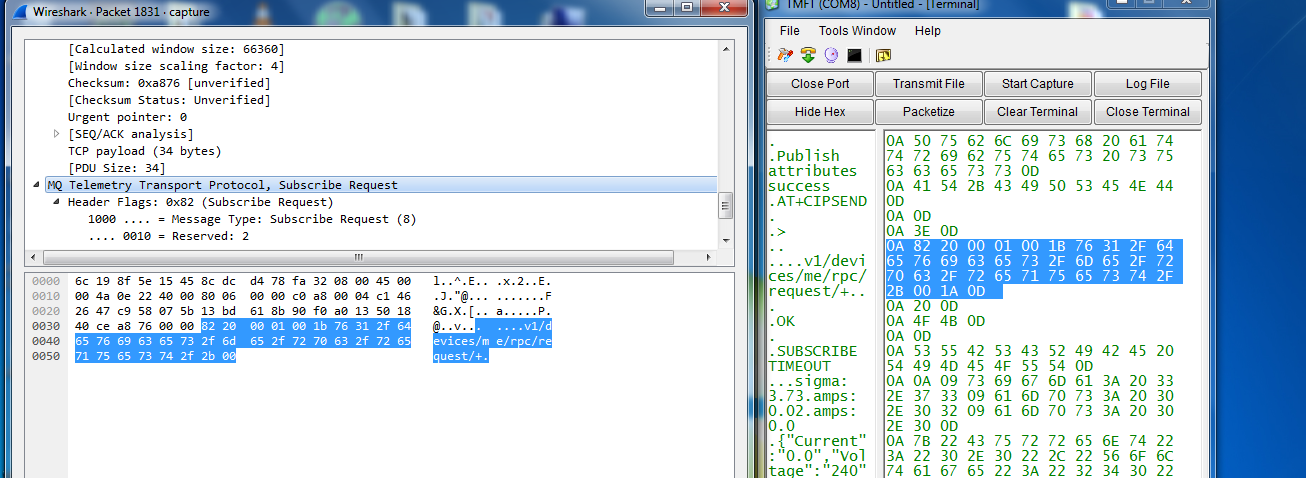Open the Tools Window menu
Screen dimensions: 1306x478
point(857,31)
